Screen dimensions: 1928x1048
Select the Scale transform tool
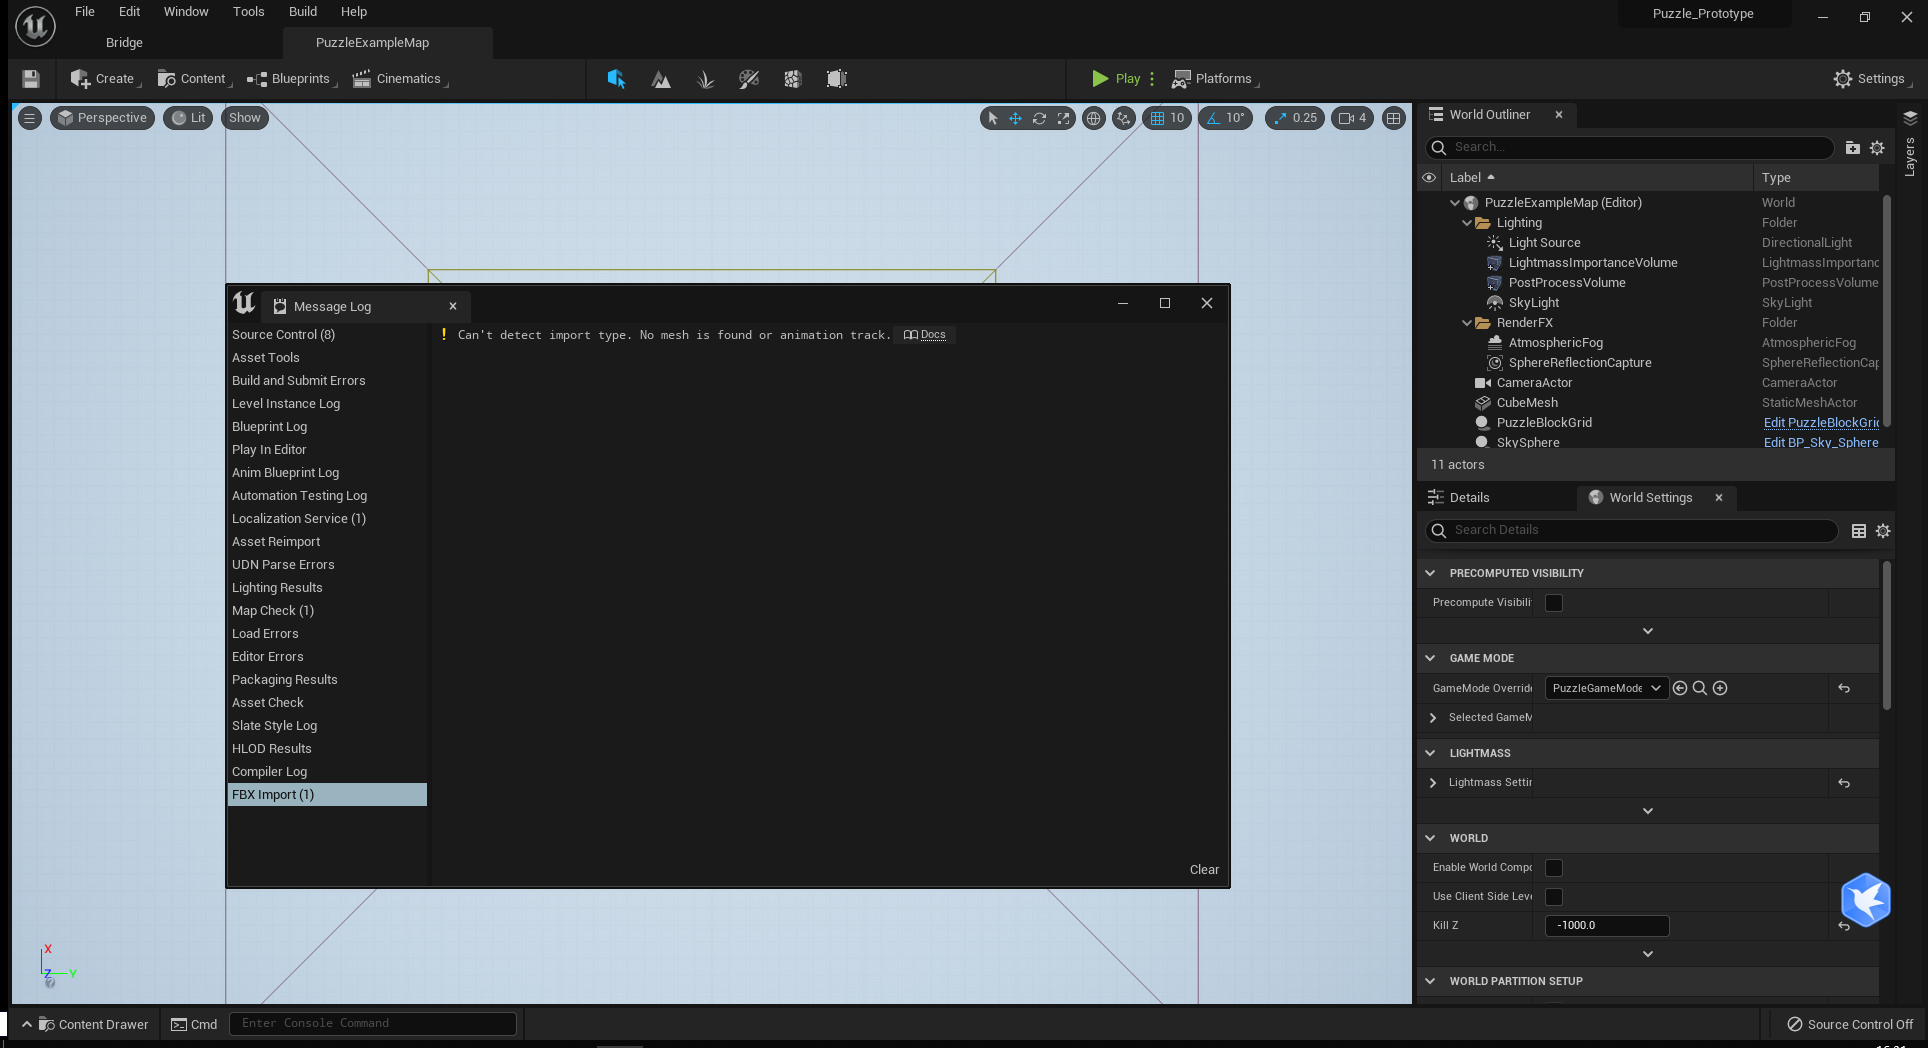pyautogui.click(x=1062, y=118)
